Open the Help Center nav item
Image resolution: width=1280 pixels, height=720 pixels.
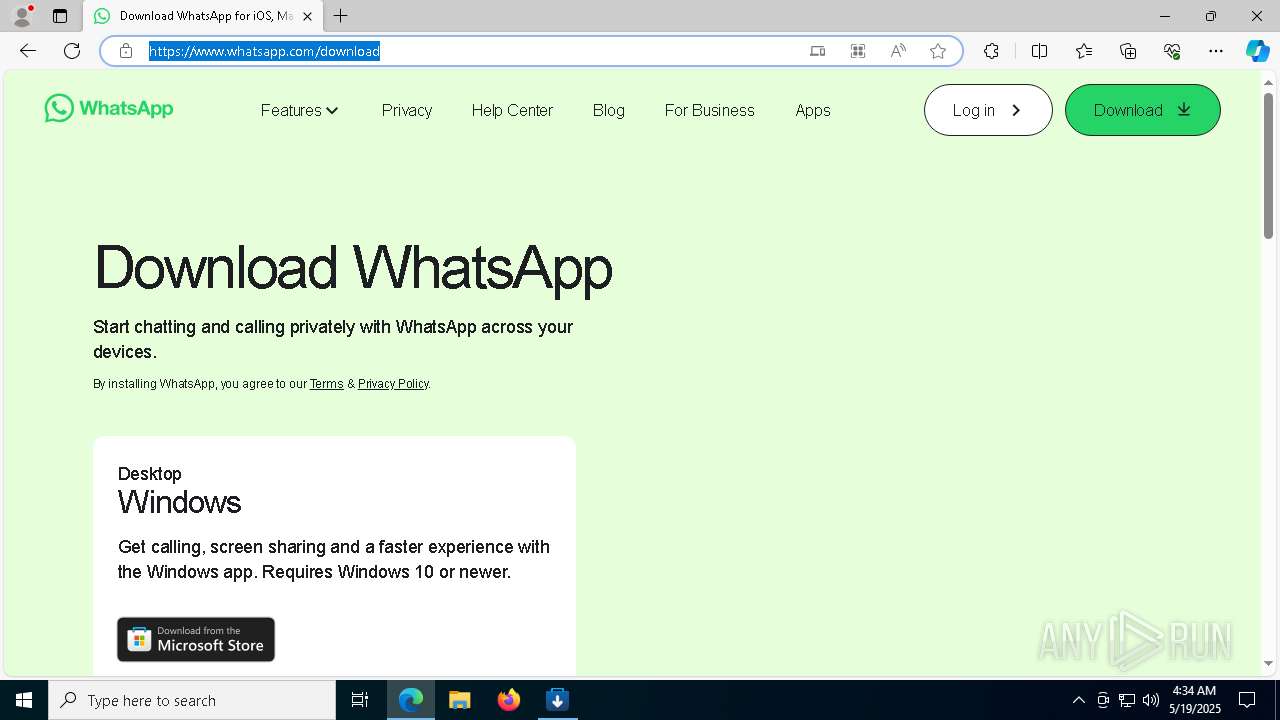coord(512,110)
